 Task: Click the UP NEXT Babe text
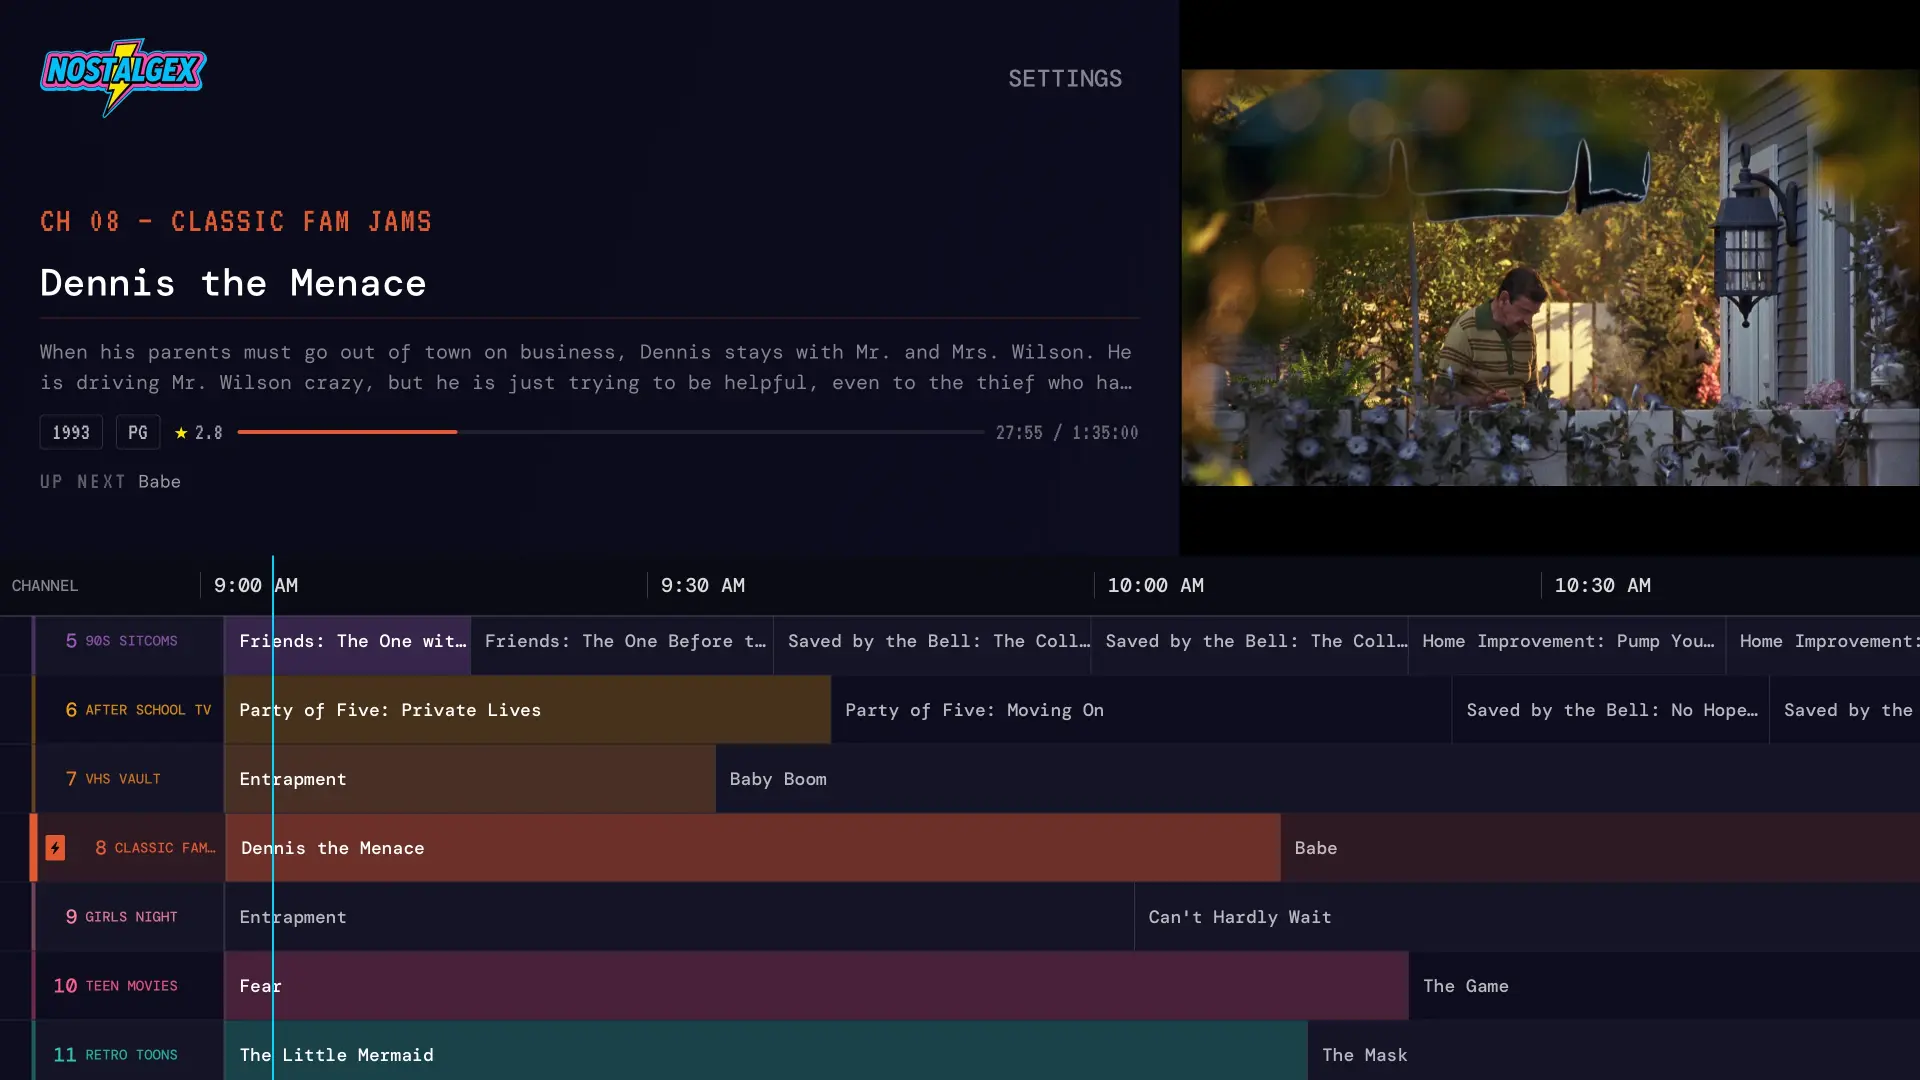pos(110,482)
